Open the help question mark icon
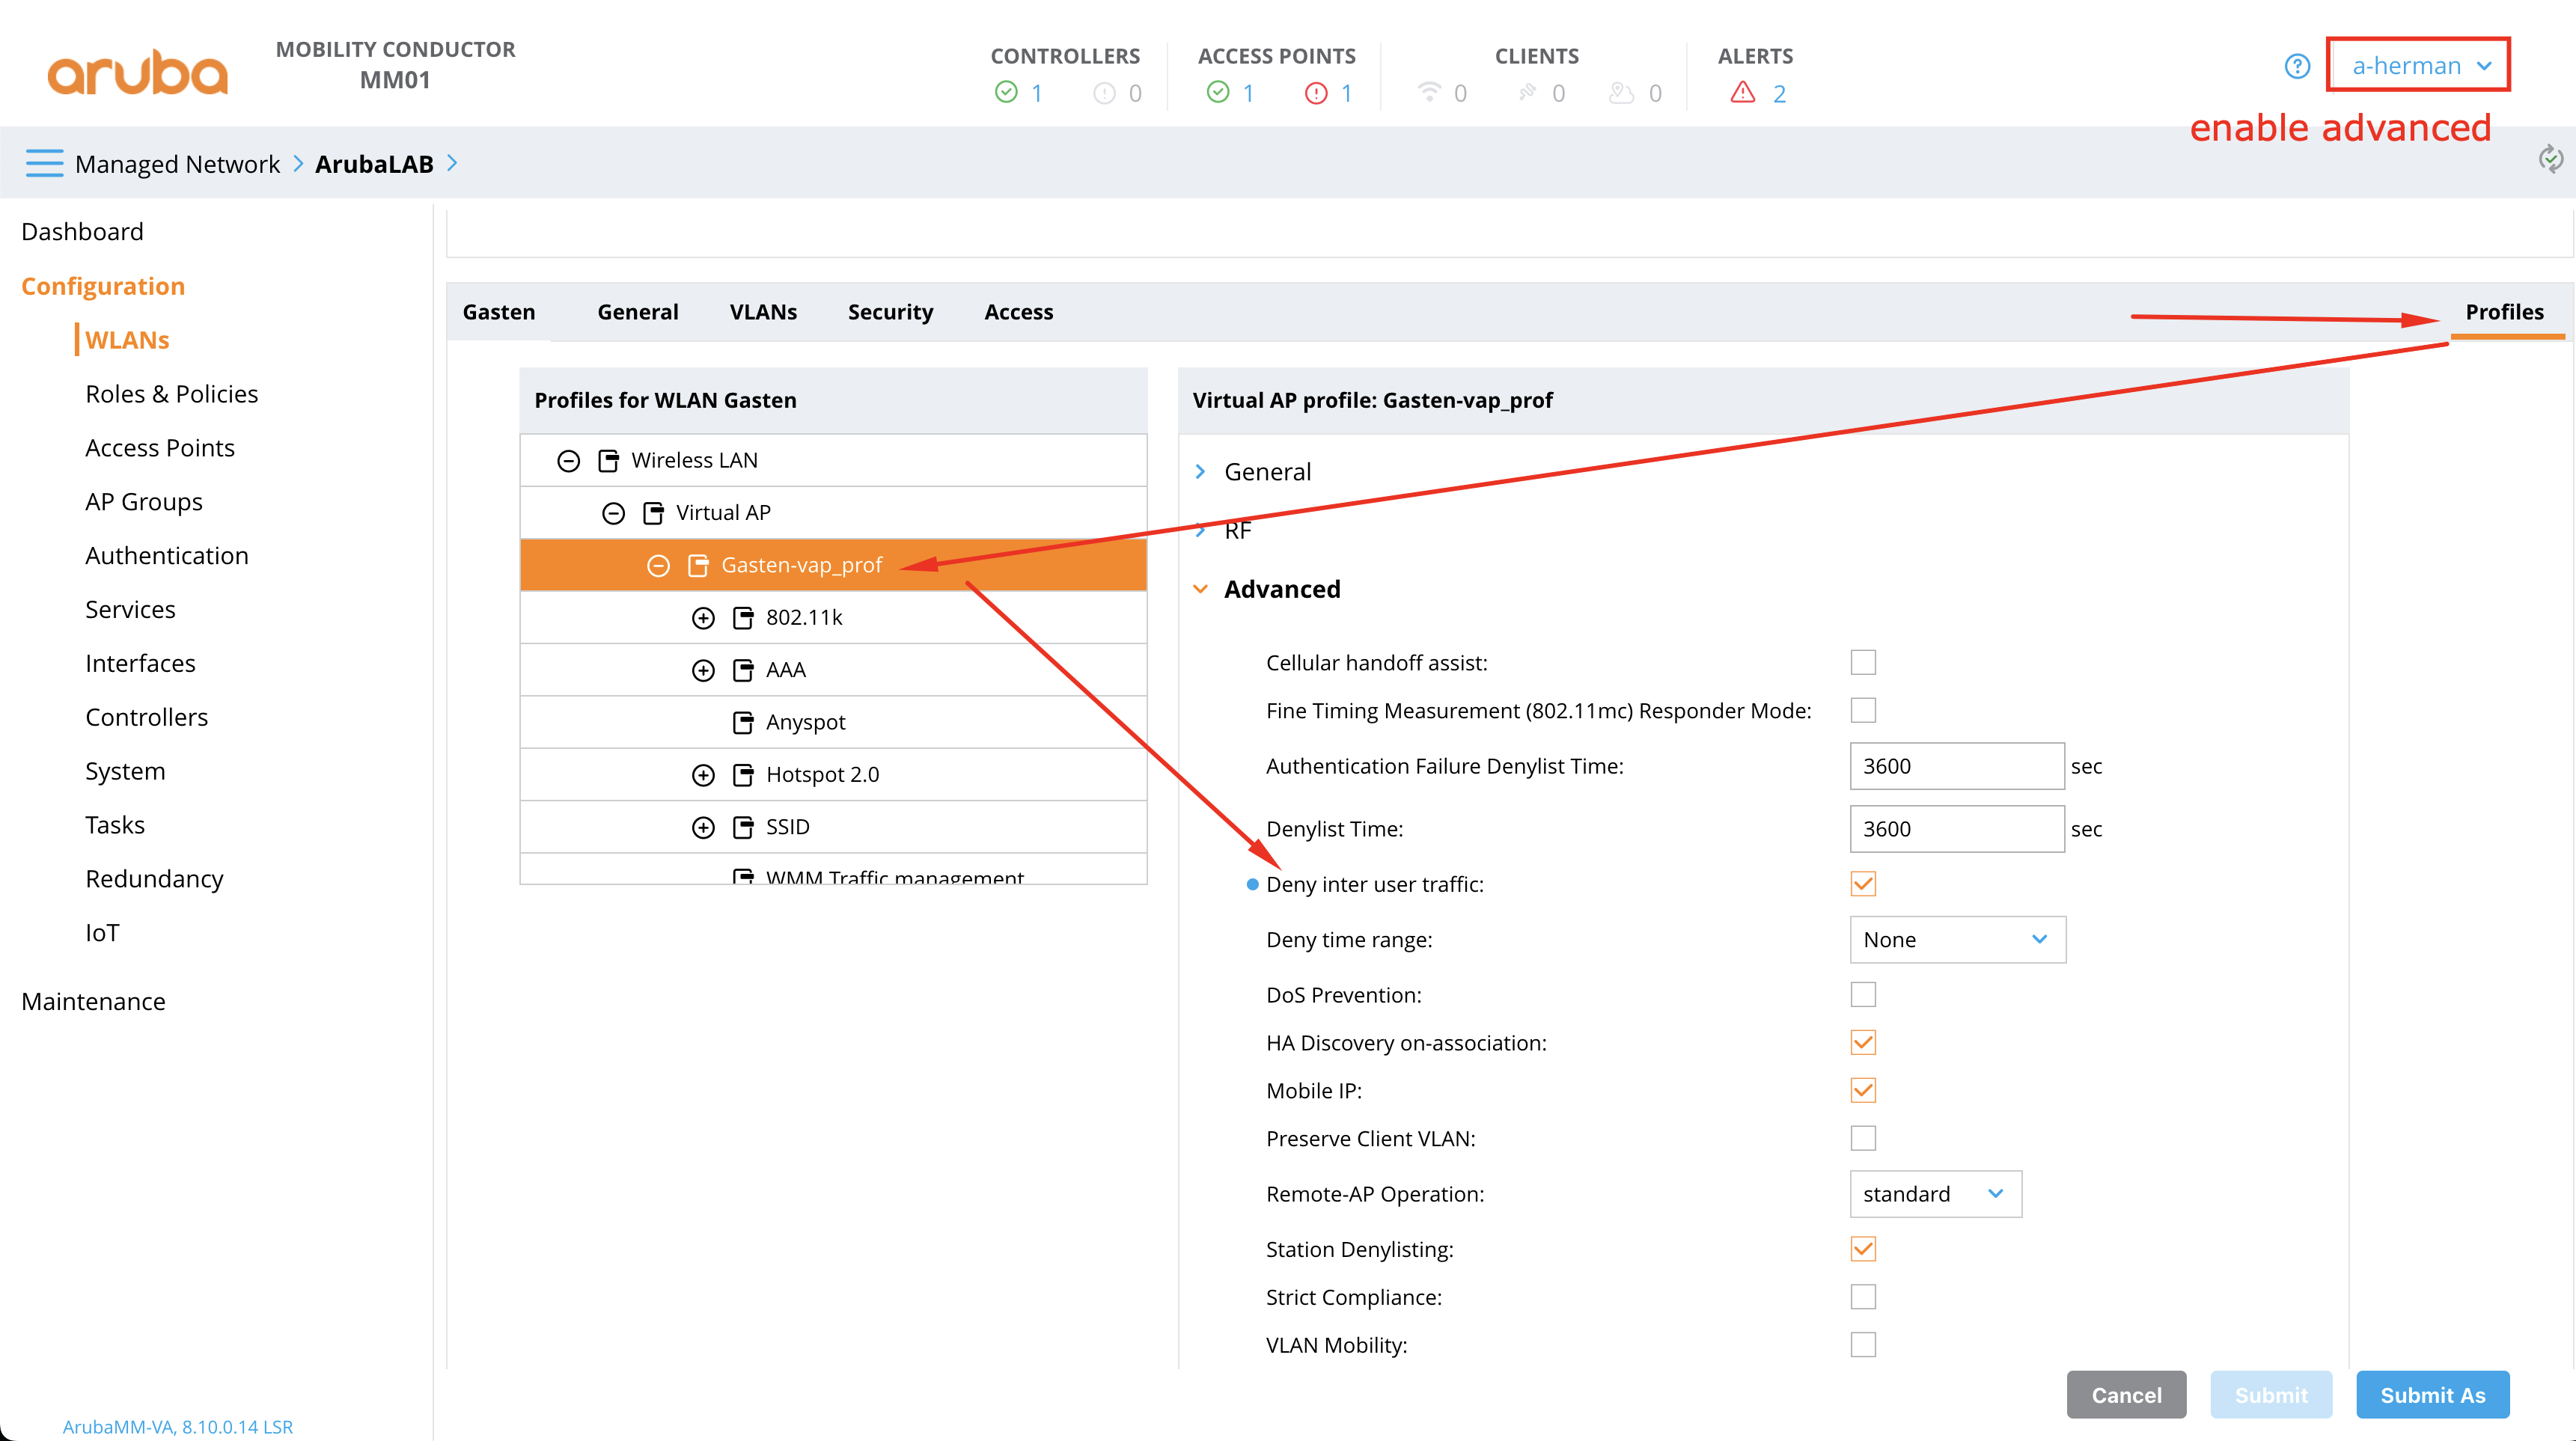The height and width of the screenshot is (1441, 2576). click(x=2297, y=66)
